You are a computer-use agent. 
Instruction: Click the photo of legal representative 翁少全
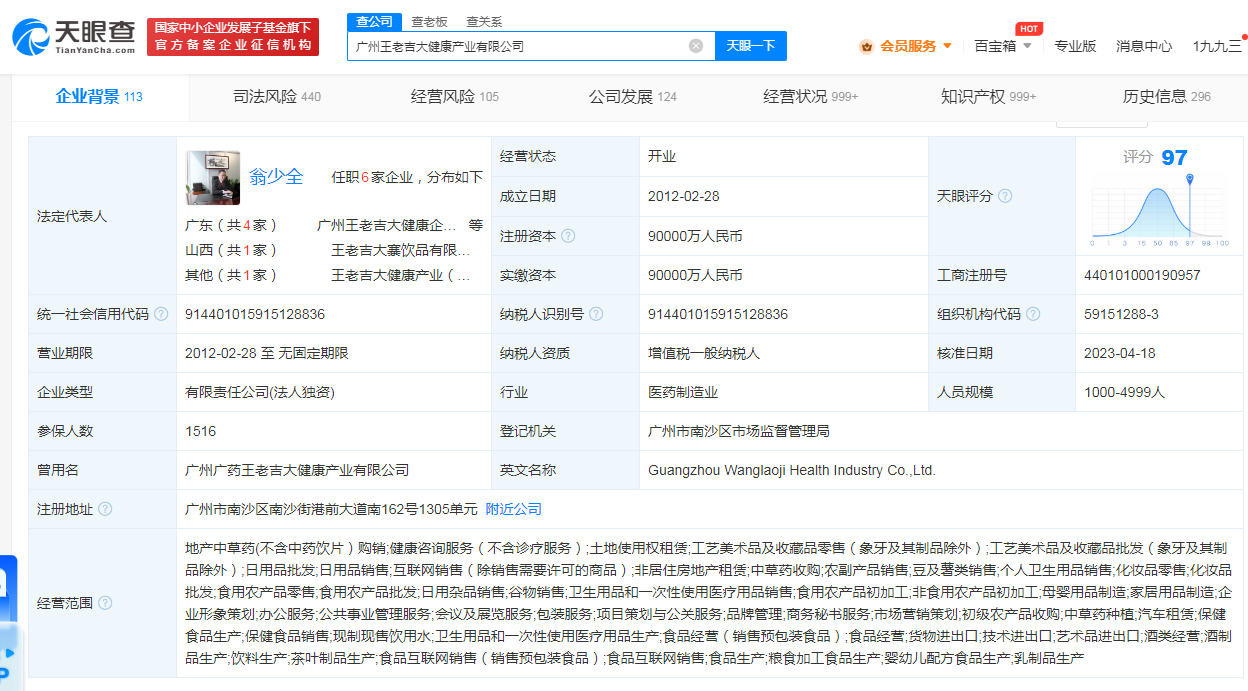(213, 178)
